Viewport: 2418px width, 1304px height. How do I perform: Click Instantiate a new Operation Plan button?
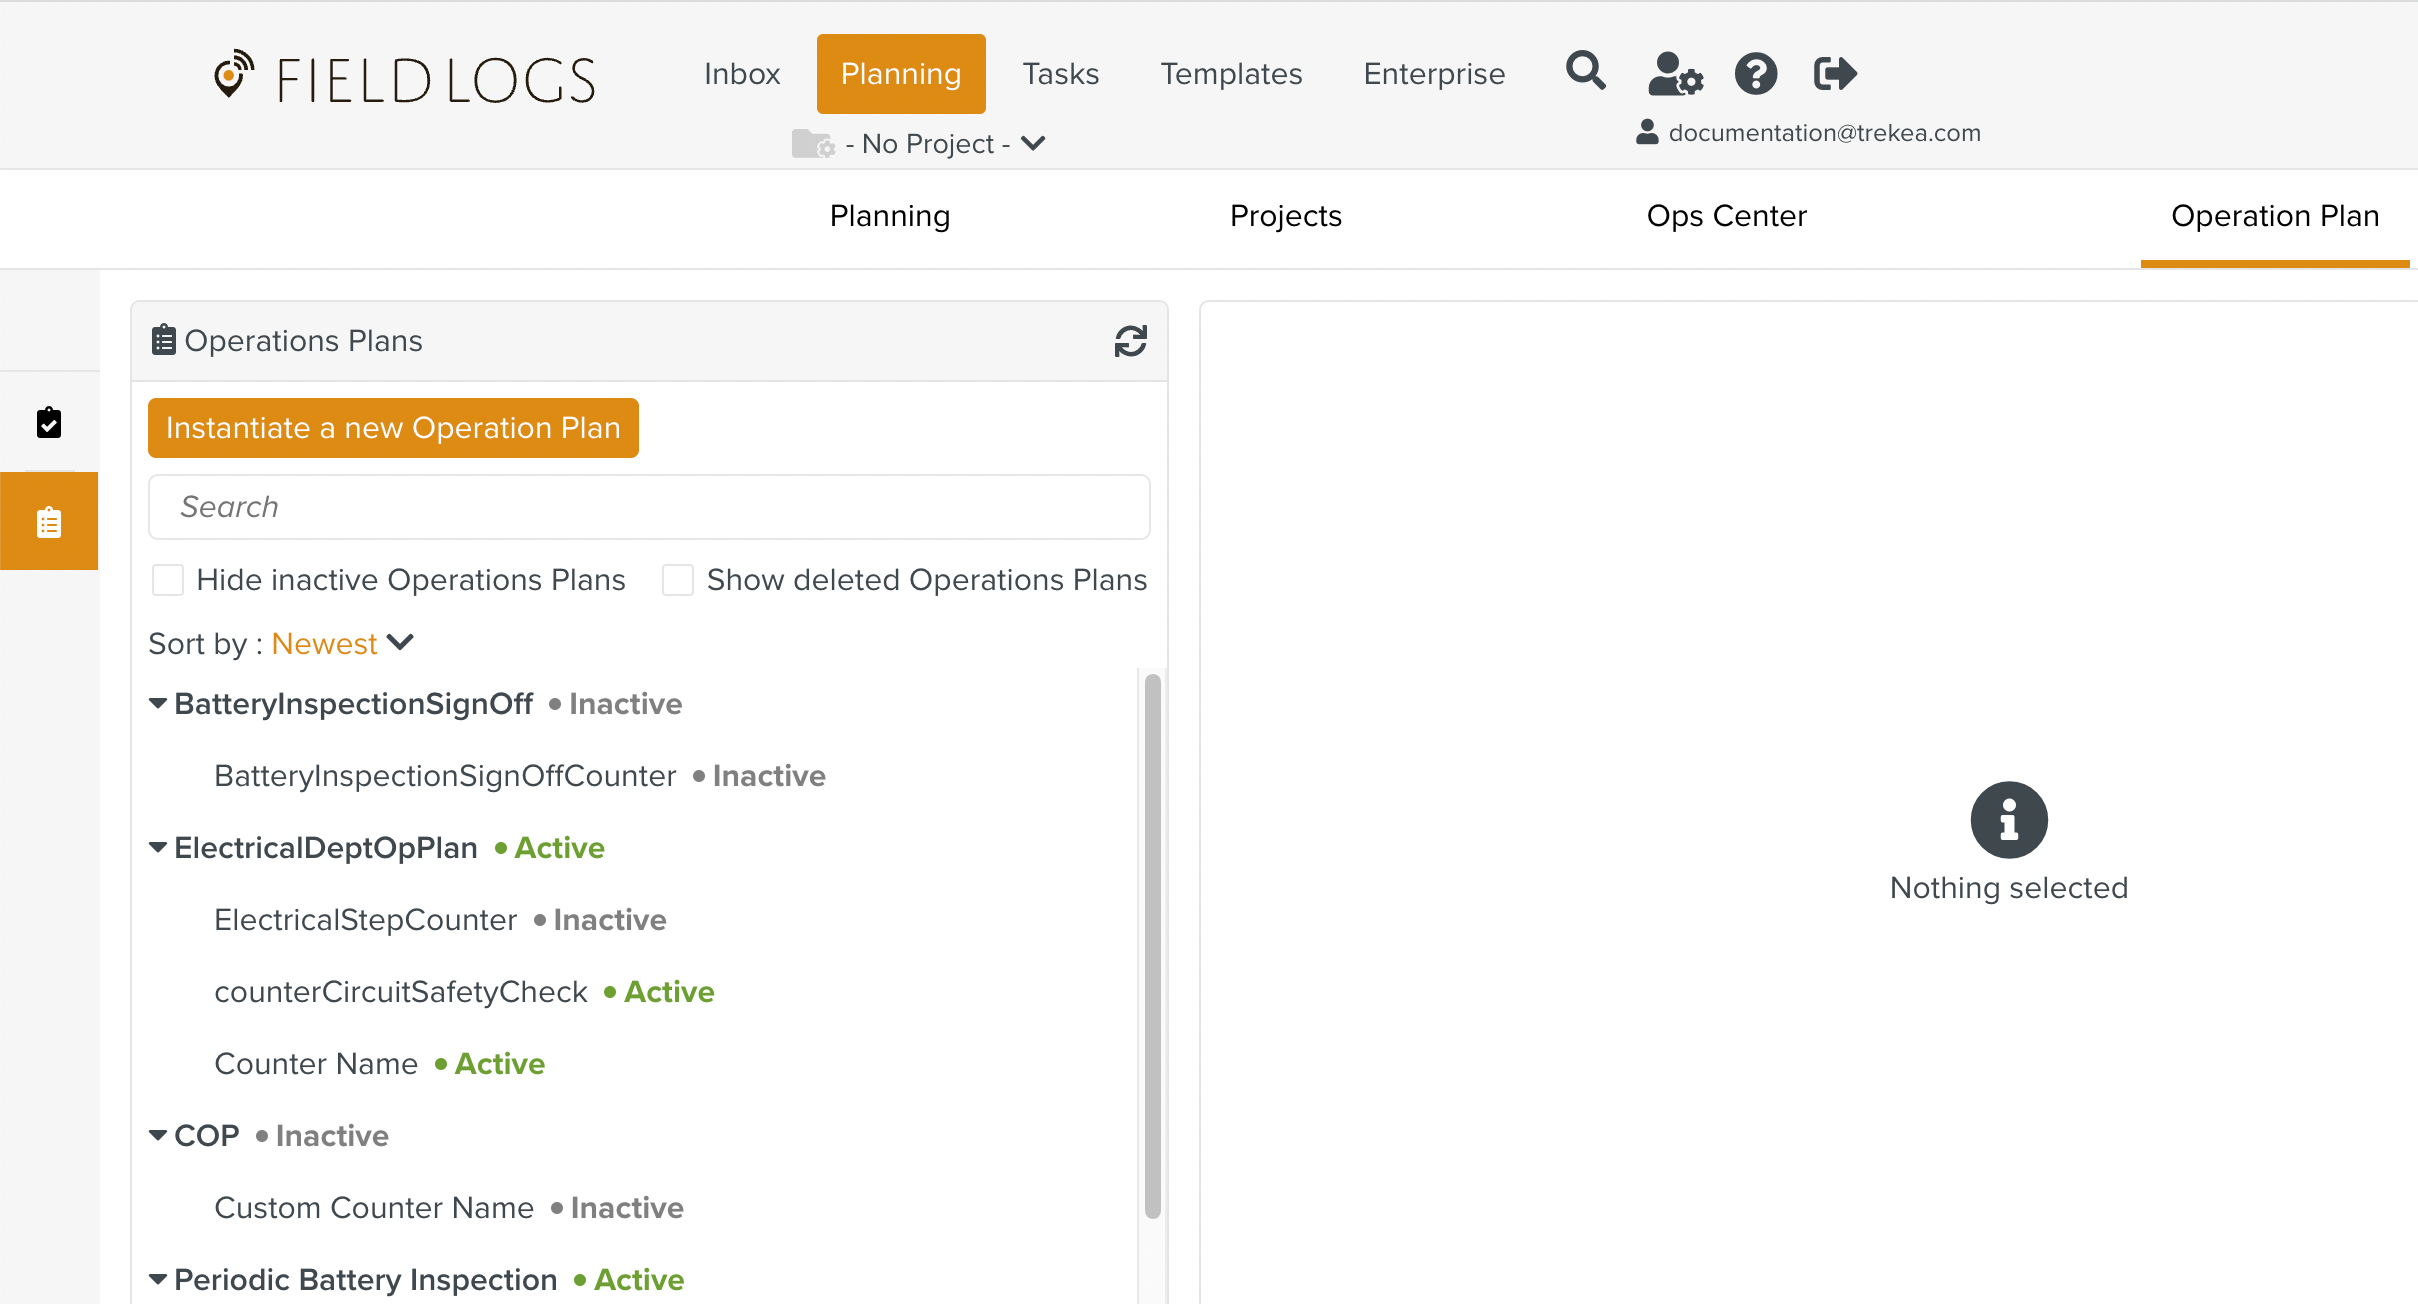(x=393, y=428)
